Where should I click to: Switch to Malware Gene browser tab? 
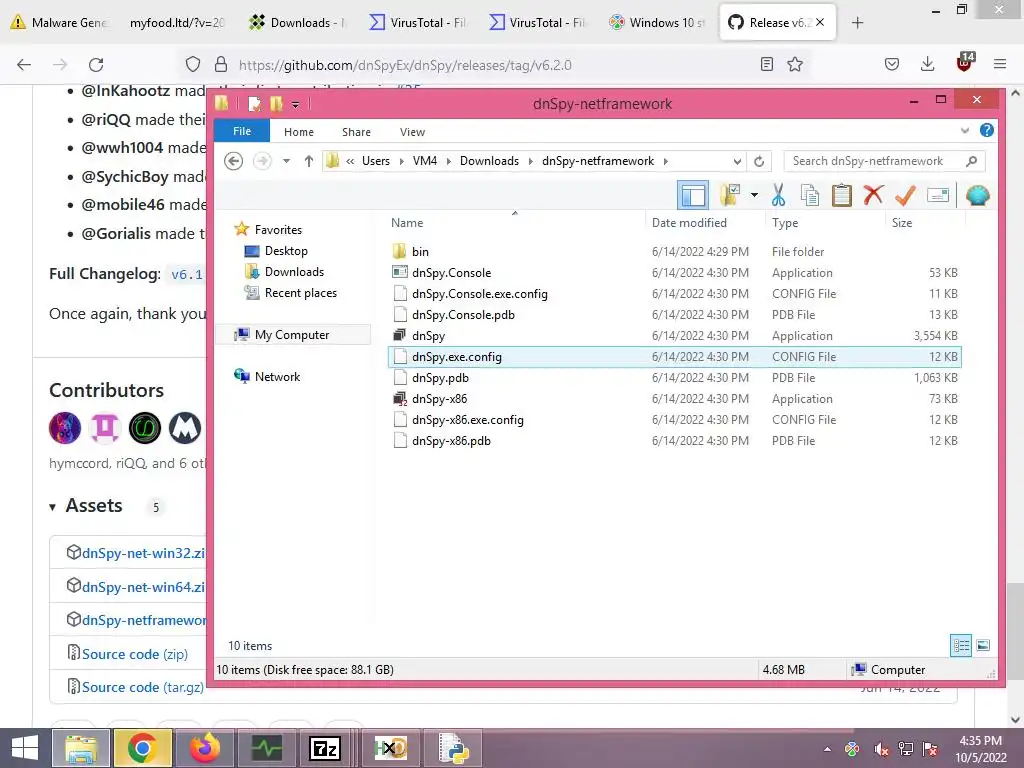pyautogui.click(x=60, y=22)
